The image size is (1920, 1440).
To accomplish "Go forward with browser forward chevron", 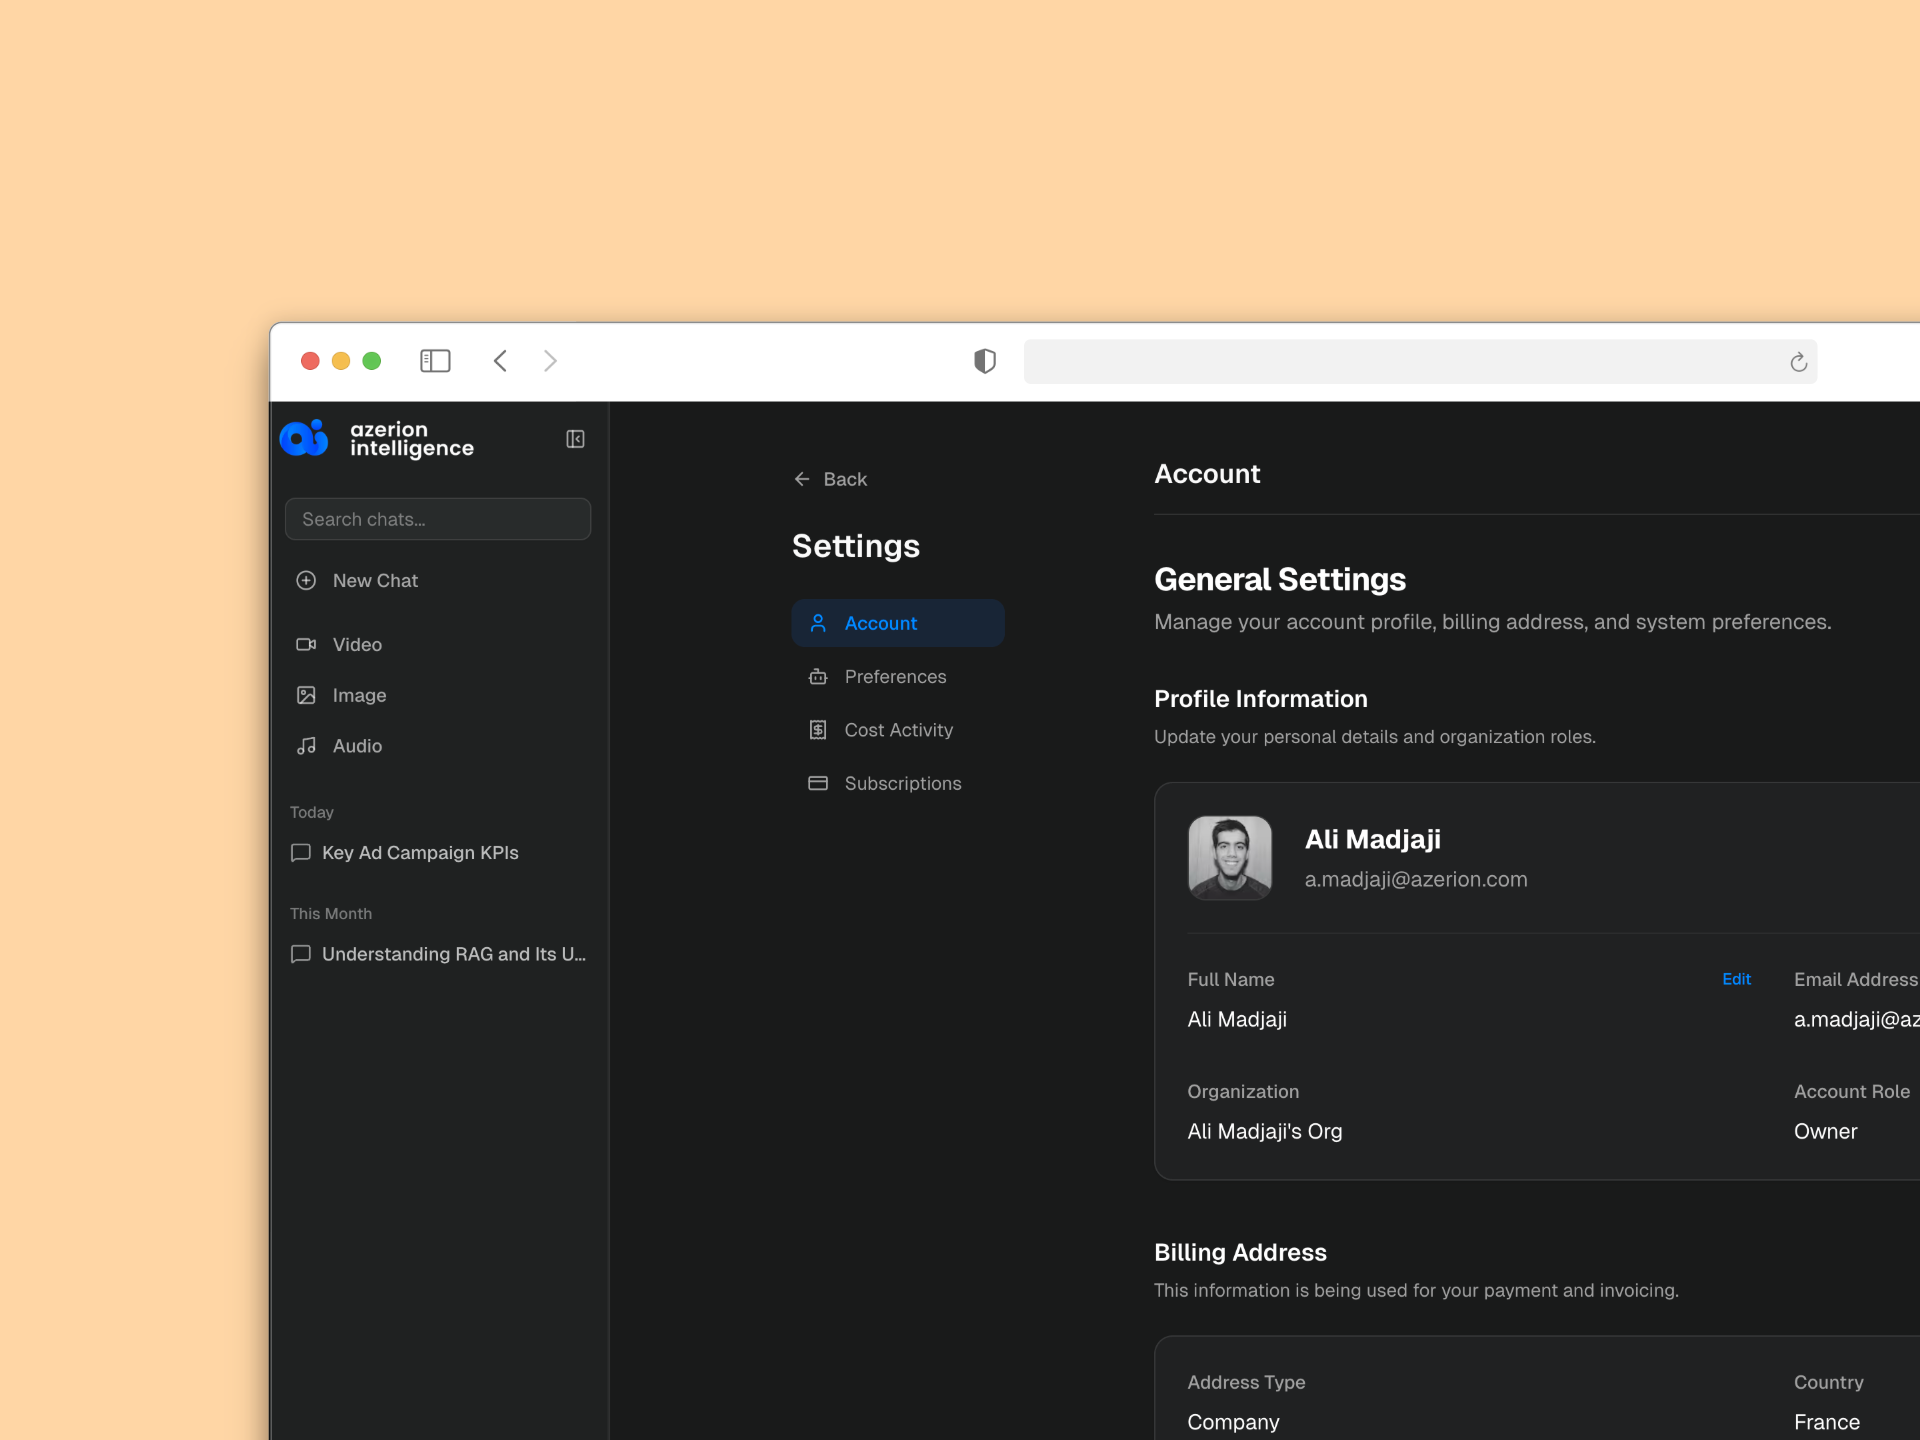I will 550,361.
